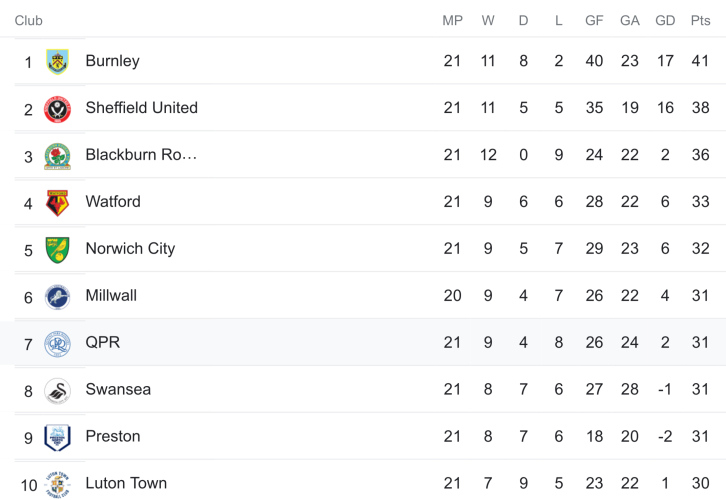Click the Luton Town crest icon
The image size is (726, 500).
pyautogui.click(x=57, y=484)
